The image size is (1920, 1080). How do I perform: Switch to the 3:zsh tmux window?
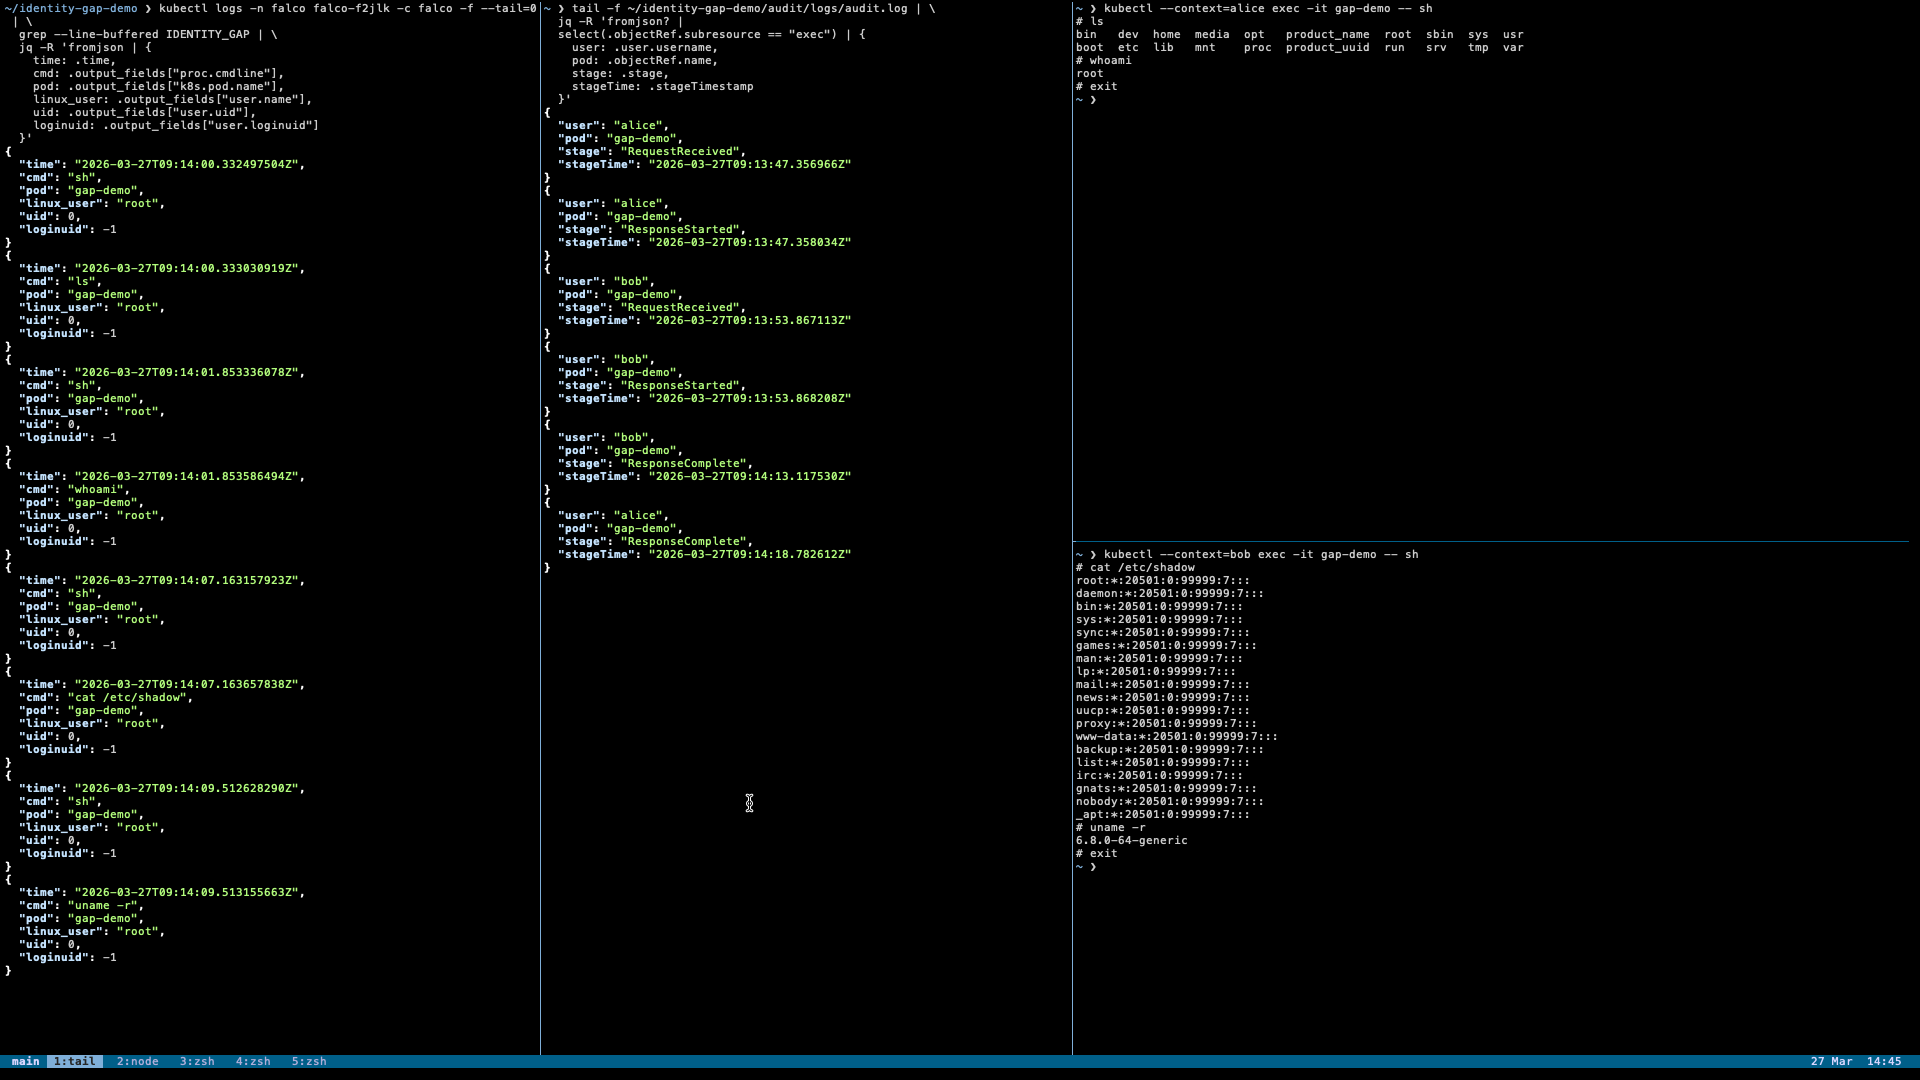coord(196,1061)
